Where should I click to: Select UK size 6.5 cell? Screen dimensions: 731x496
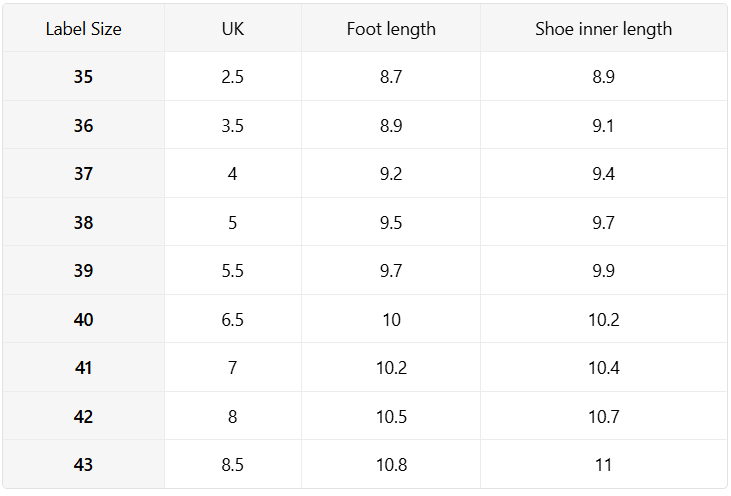coord(233,319)
